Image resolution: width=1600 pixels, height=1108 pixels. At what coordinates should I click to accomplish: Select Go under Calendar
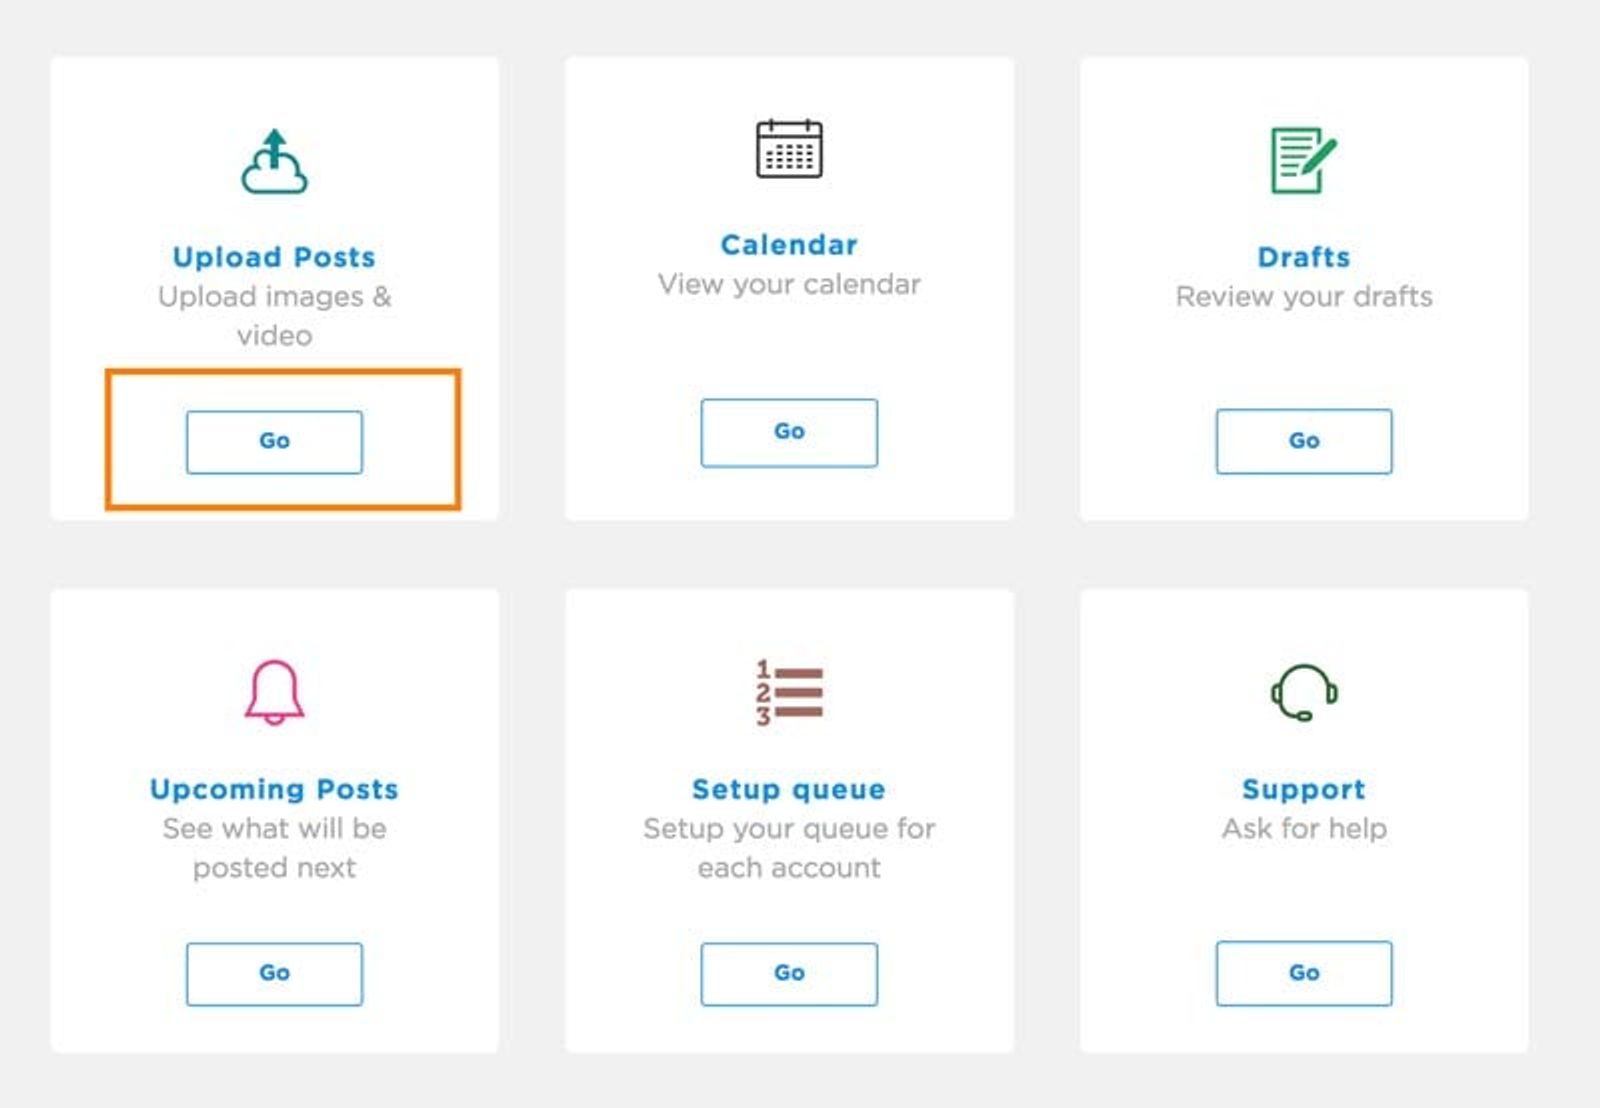(x=789, y=432)
